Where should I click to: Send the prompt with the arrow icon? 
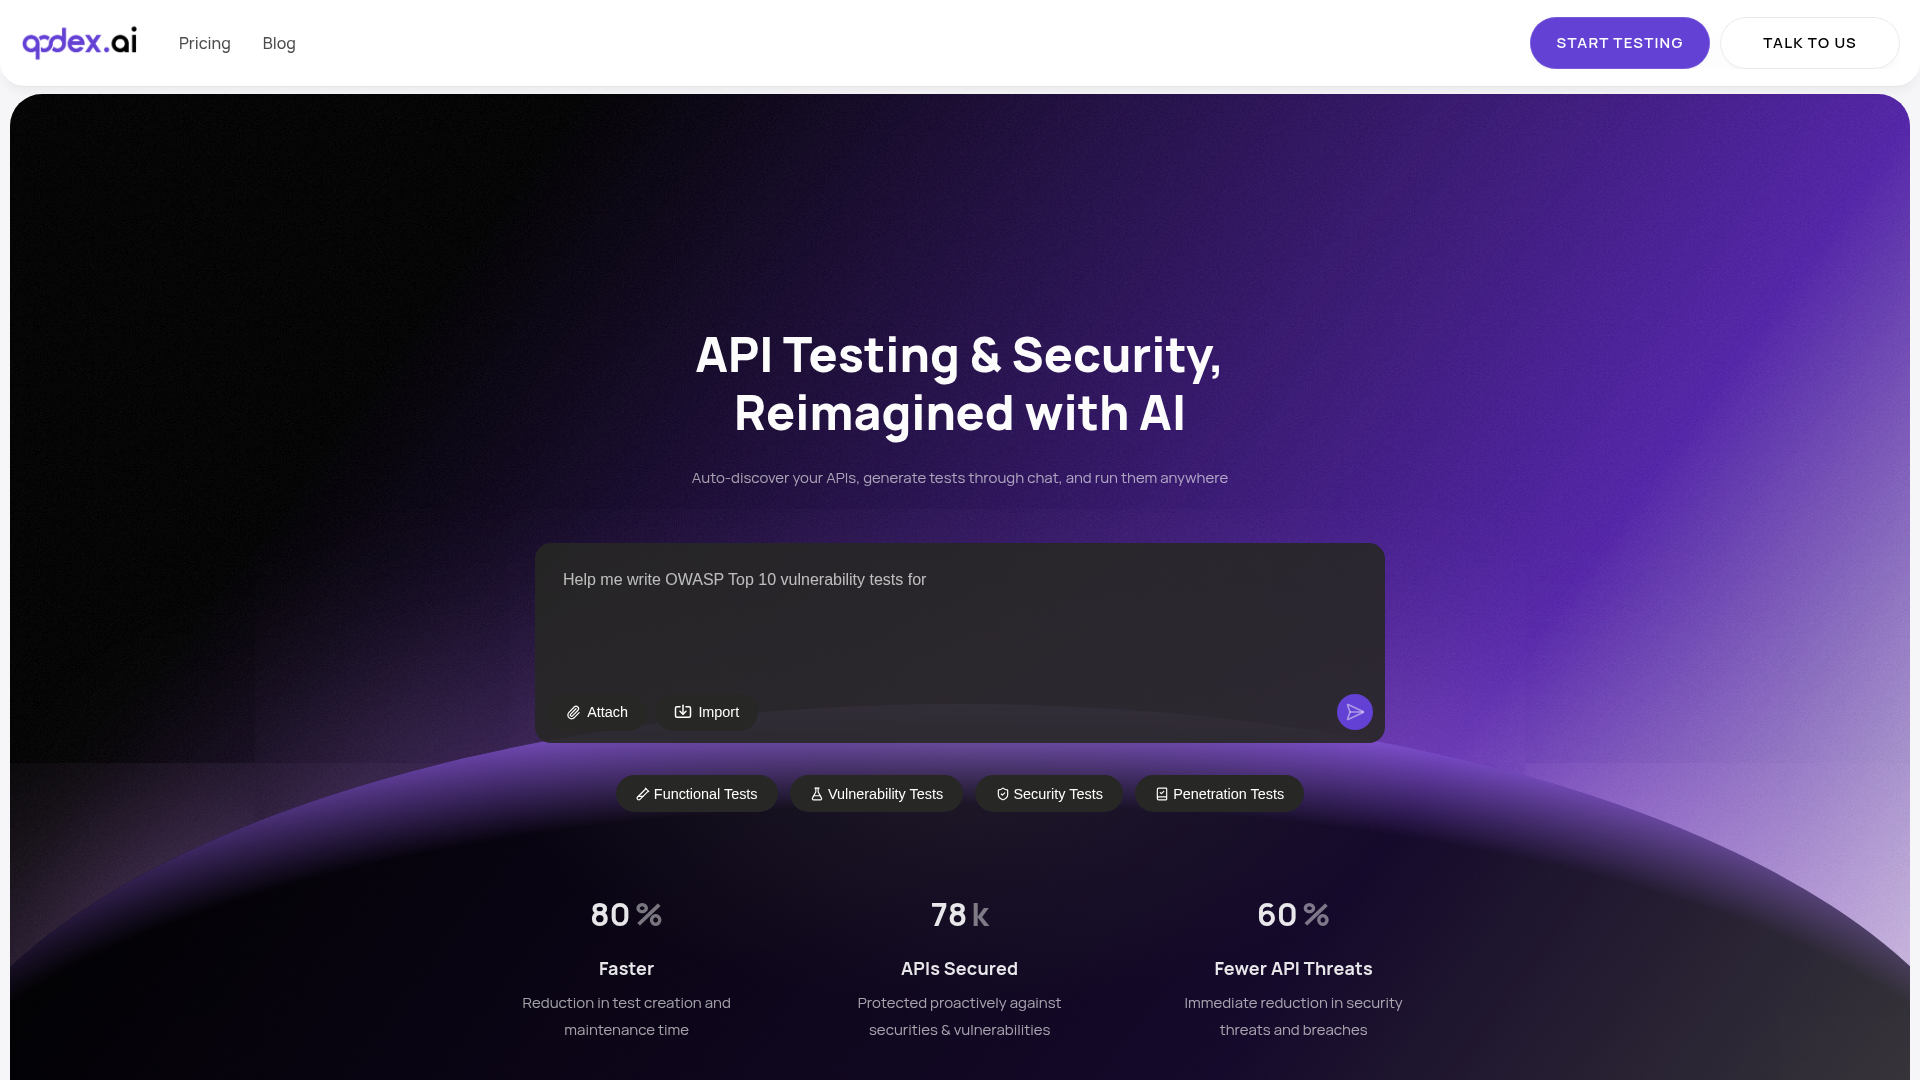(x=1355, y=712)
